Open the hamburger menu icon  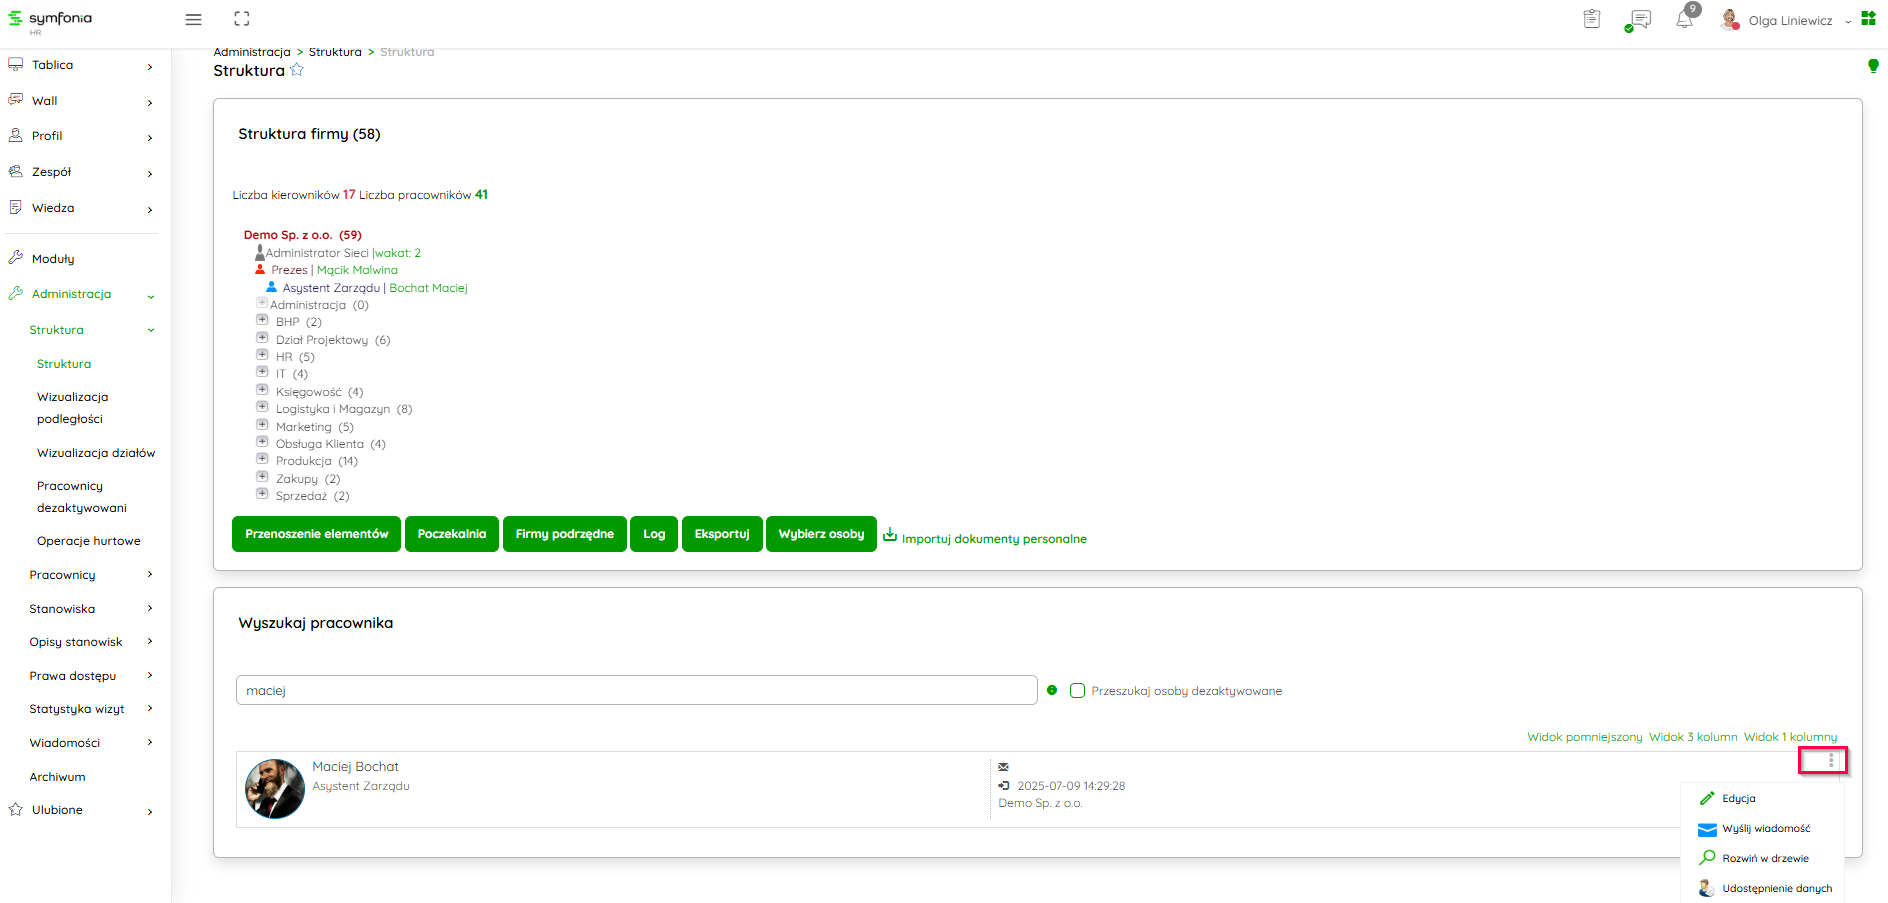tap(194, 20)
